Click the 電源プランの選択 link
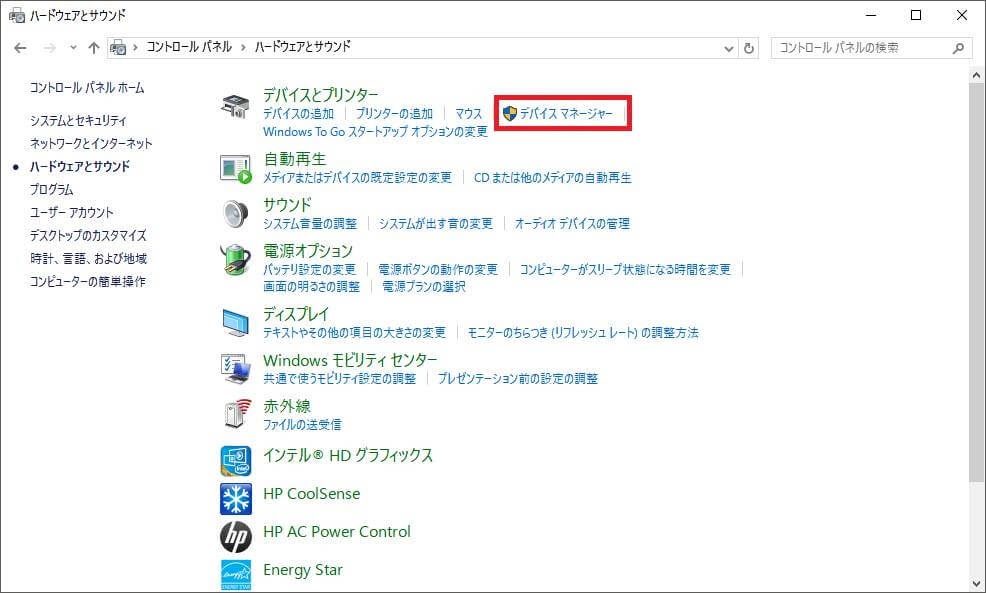 tap(423, 287)
